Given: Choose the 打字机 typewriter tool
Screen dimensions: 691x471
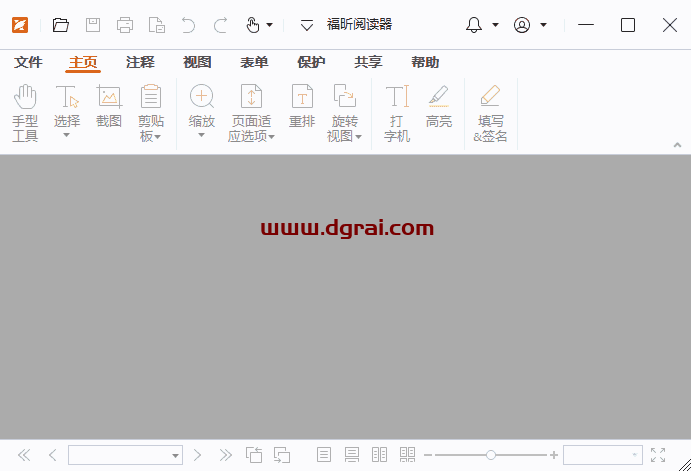Looking at the screenshot, I should point(397,112).
